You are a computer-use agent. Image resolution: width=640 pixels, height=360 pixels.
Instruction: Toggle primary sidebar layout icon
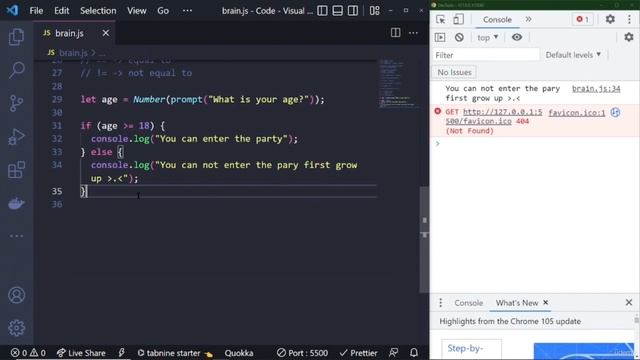tap(322, 11)
